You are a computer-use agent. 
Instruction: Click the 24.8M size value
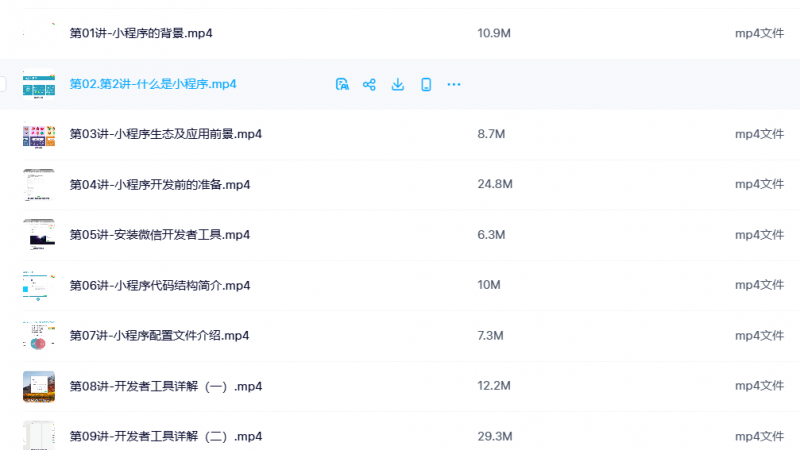495,184
